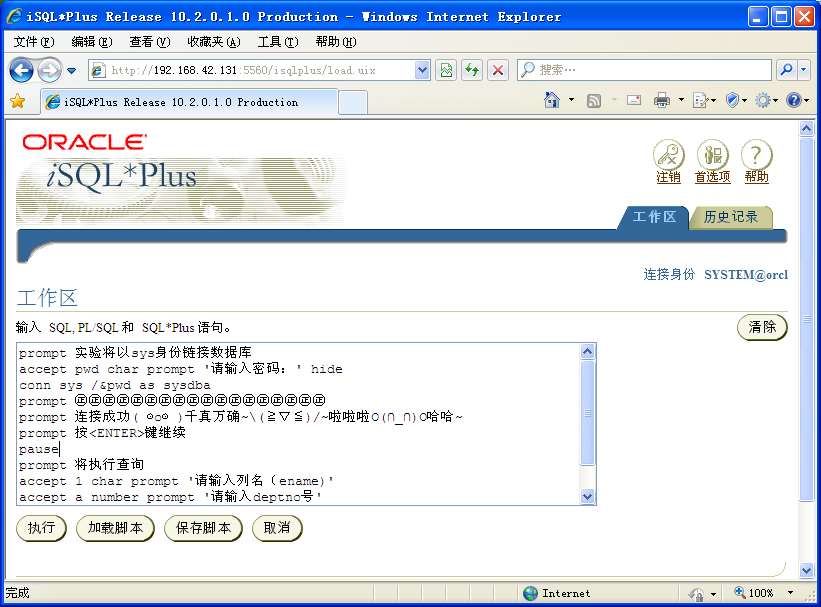Click the 首选项 link text

[x=713, y=177]
